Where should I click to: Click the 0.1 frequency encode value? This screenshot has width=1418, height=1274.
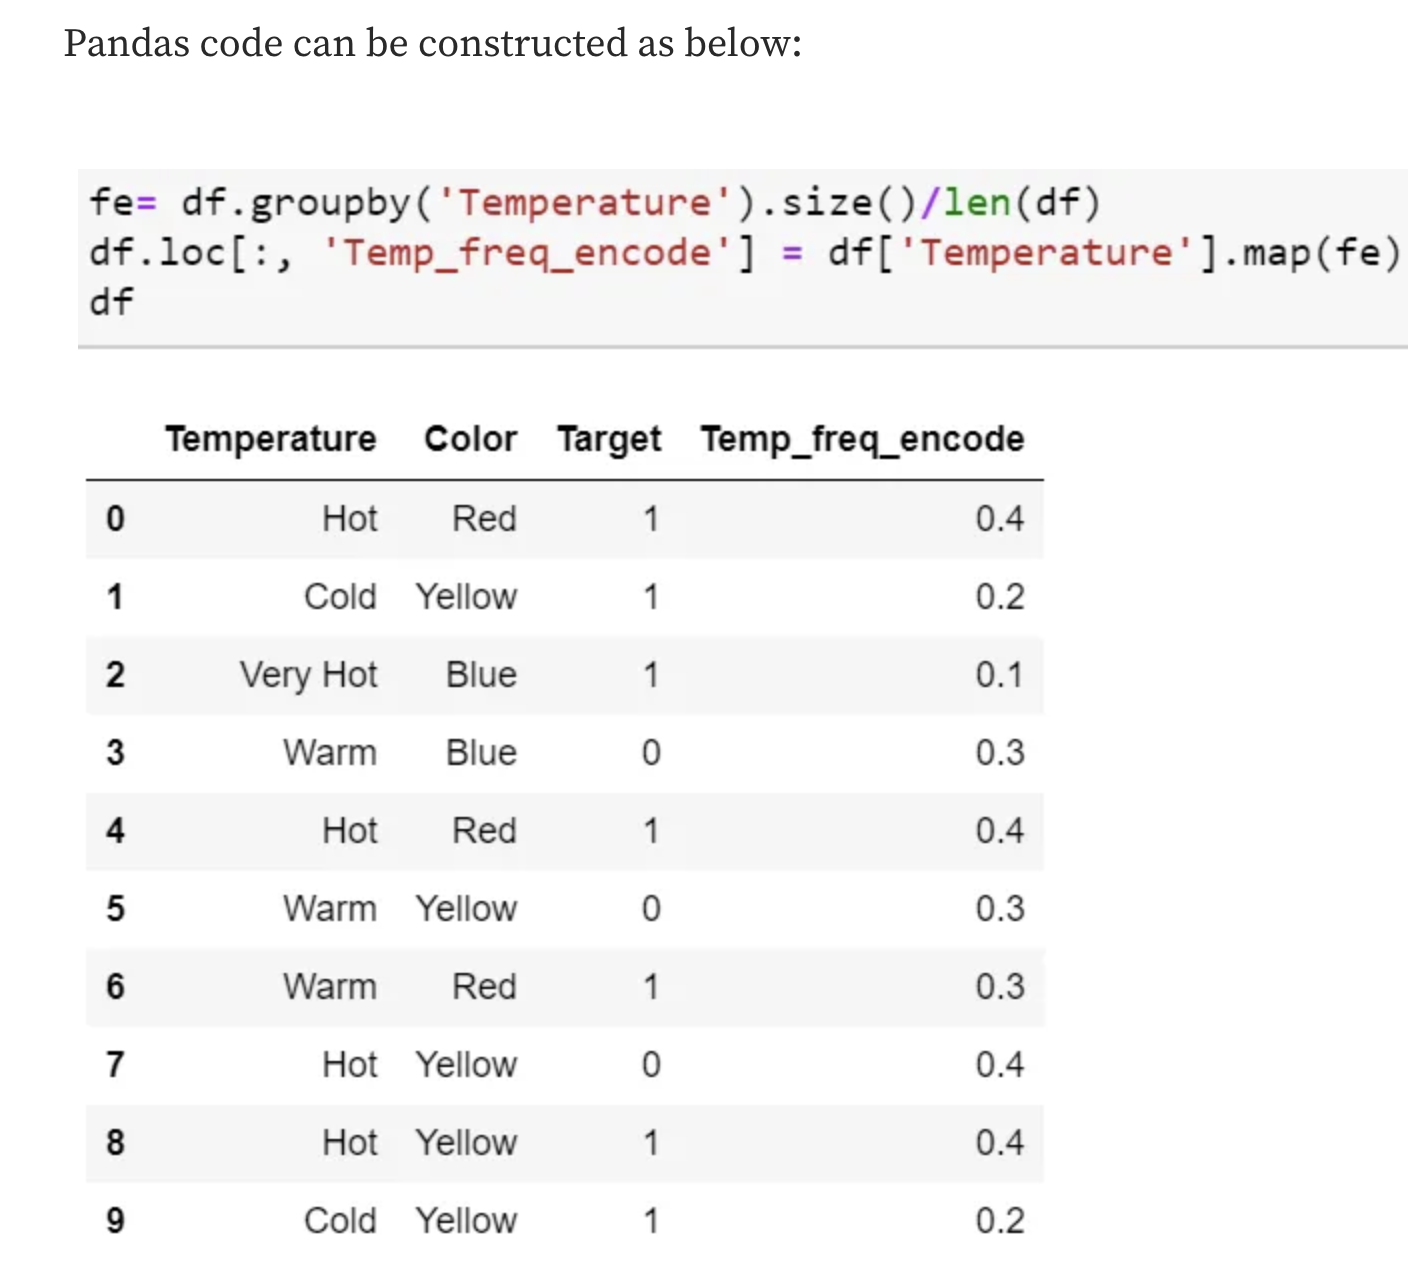point(999,675)
